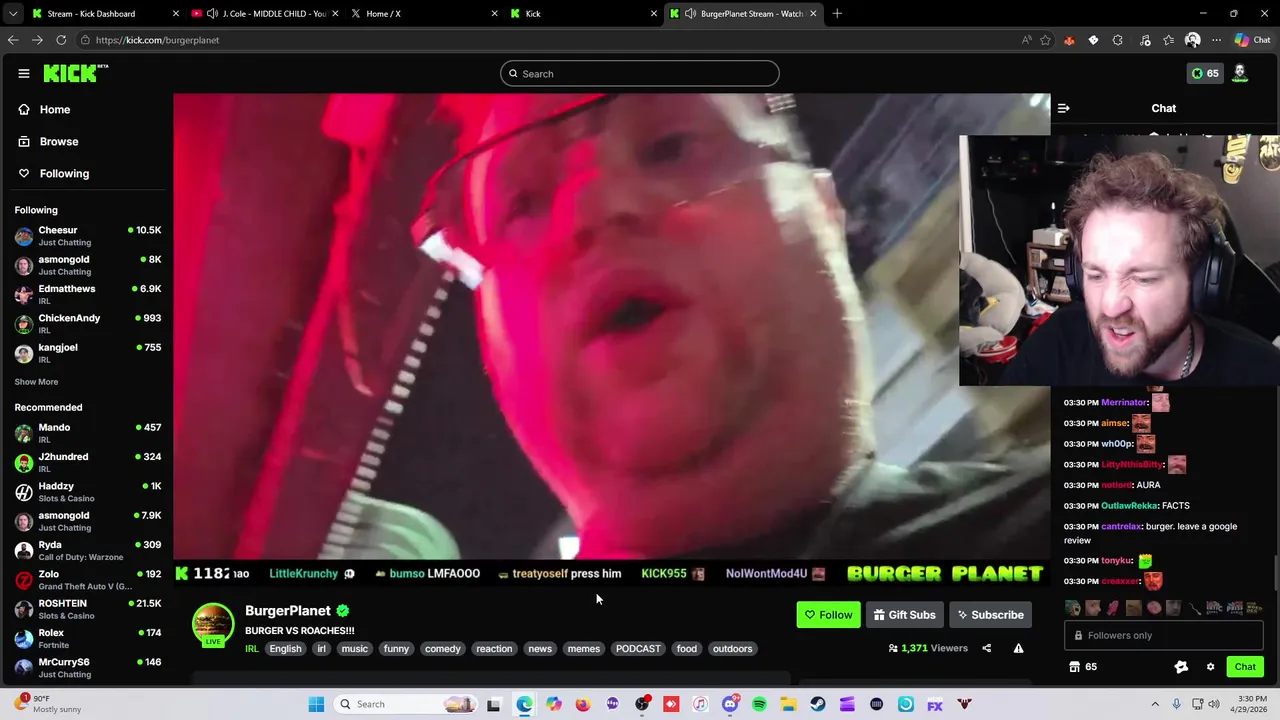Click the Kick search box

coord(640,73)
